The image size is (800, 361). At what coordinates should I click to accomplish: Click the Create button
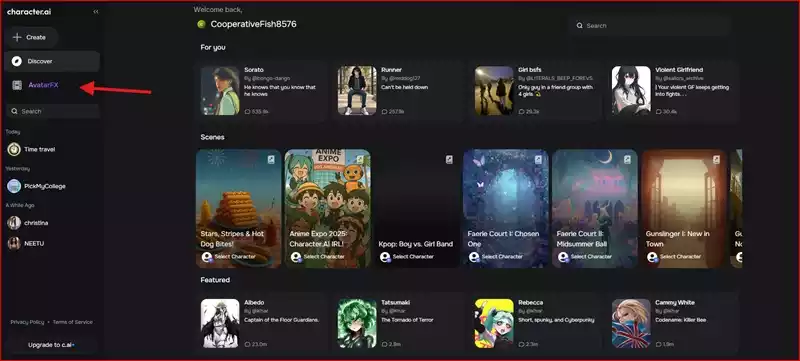[x=31, y=37]
